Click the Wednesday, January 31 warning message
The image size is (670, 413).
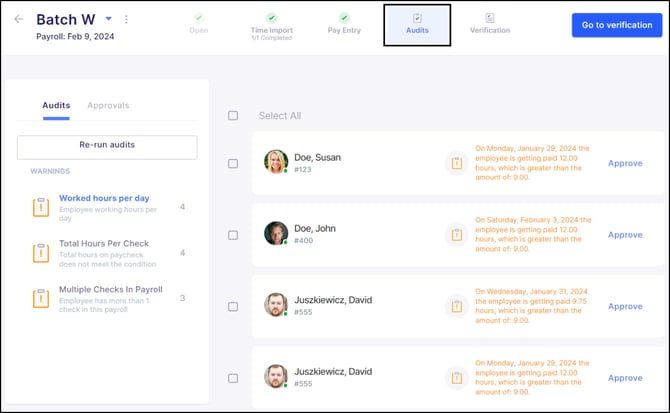point(531,306)
